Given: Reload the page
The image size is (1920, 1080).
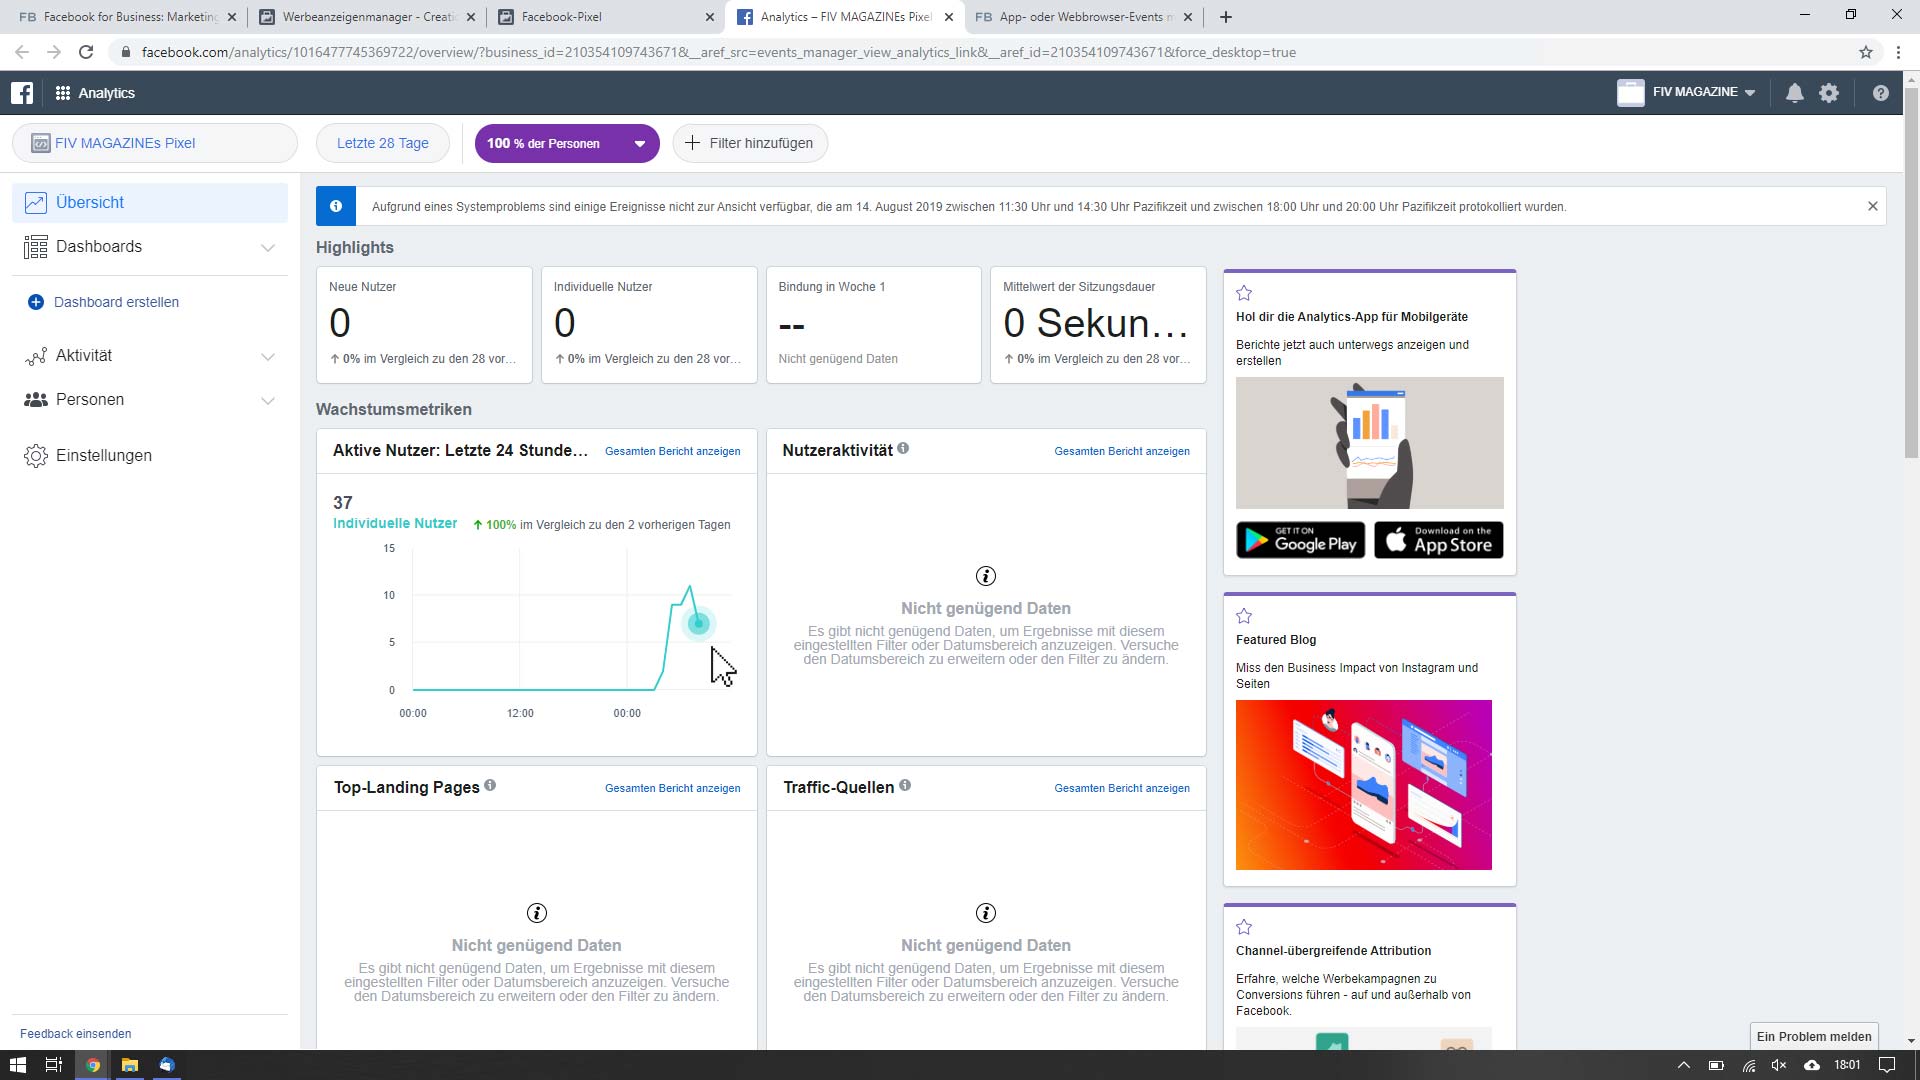Looking at the screenshot, I should (x=86, y=52).
